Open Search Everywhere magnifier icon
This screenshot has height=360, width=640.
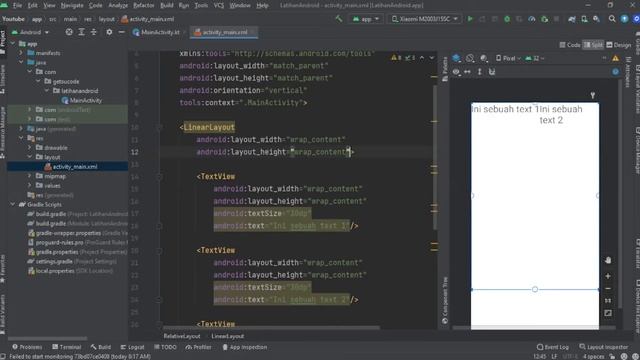tap(612, 19)
